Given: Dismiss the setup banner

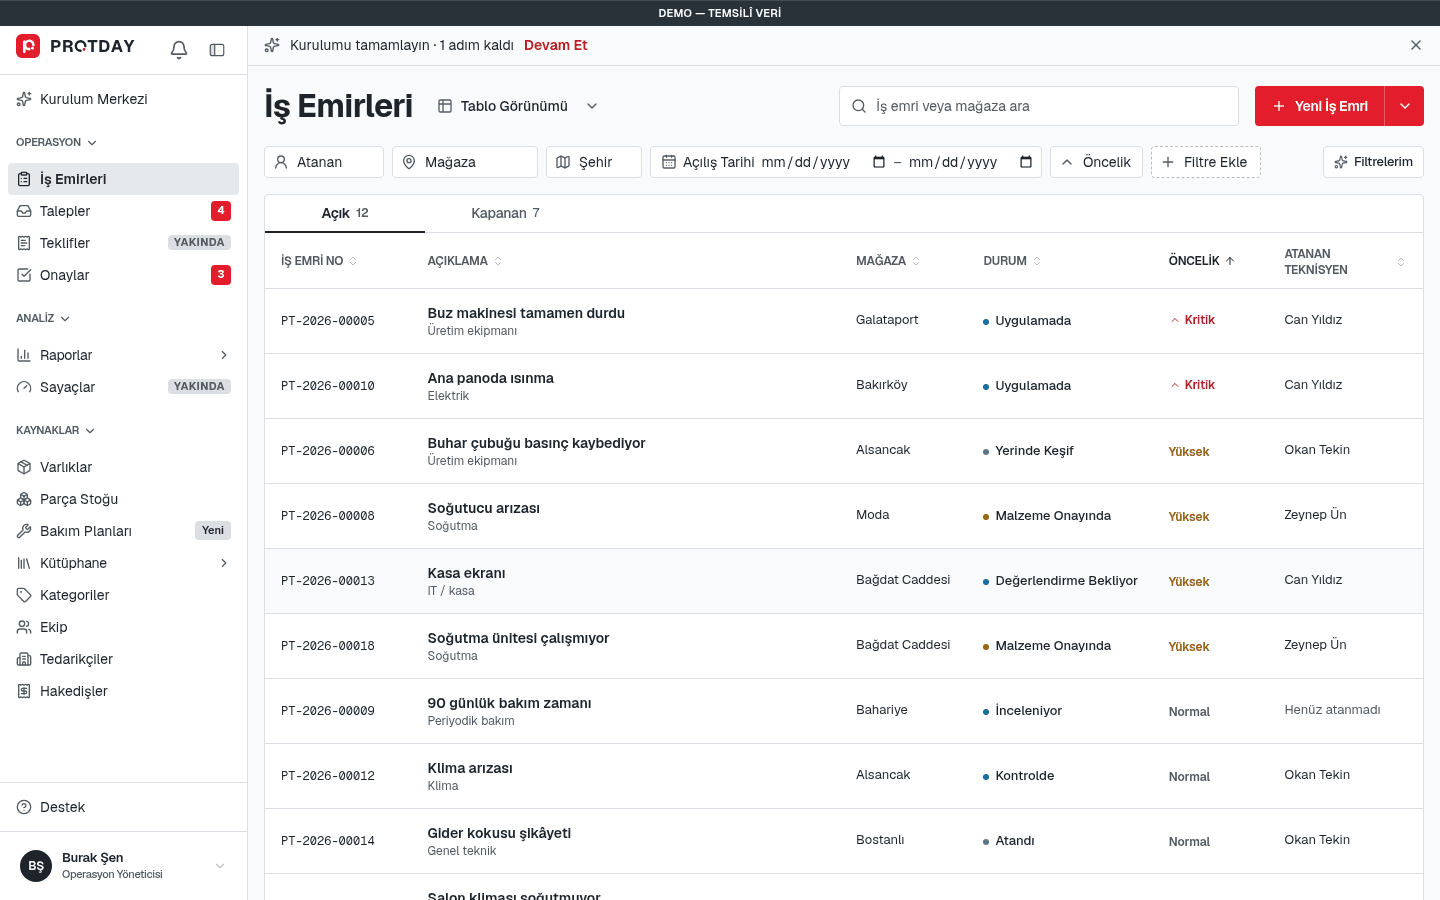Looking at the screenshot, I should point(1416,45).
